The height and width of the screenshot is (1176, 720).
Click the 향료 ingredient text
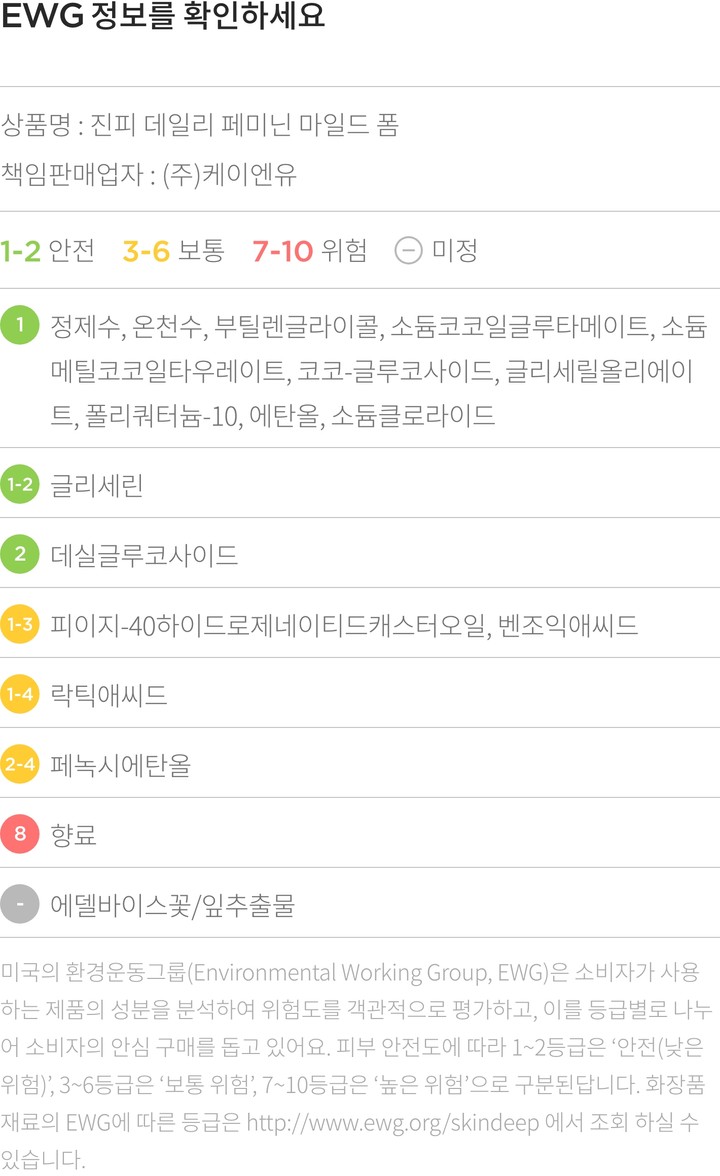pyautogui.click(x=74, y=835)
